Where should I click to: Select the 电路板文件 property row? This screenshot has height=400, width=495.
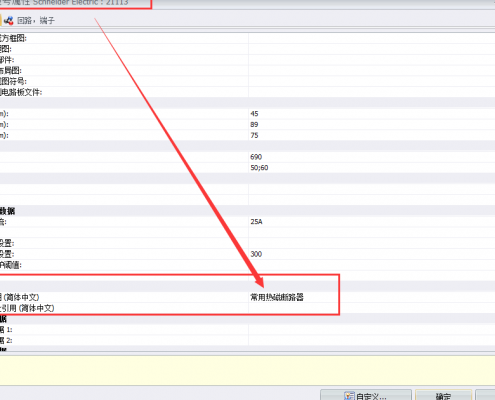(247, 92)
